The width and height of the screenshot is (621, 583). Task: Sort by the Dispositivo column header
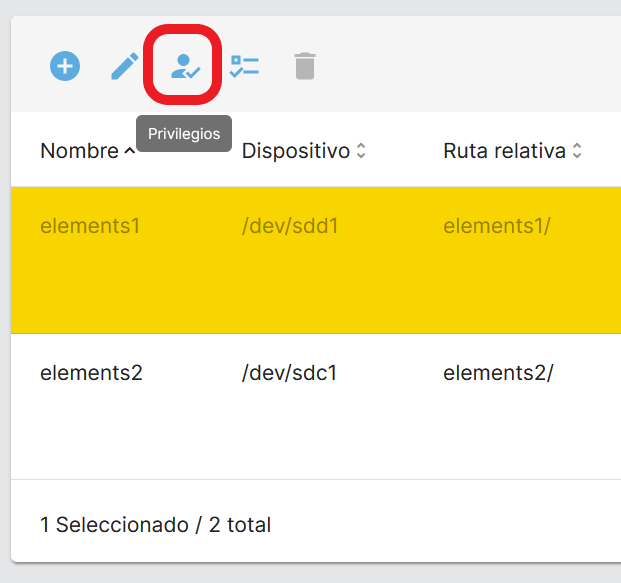click(295, 151)
